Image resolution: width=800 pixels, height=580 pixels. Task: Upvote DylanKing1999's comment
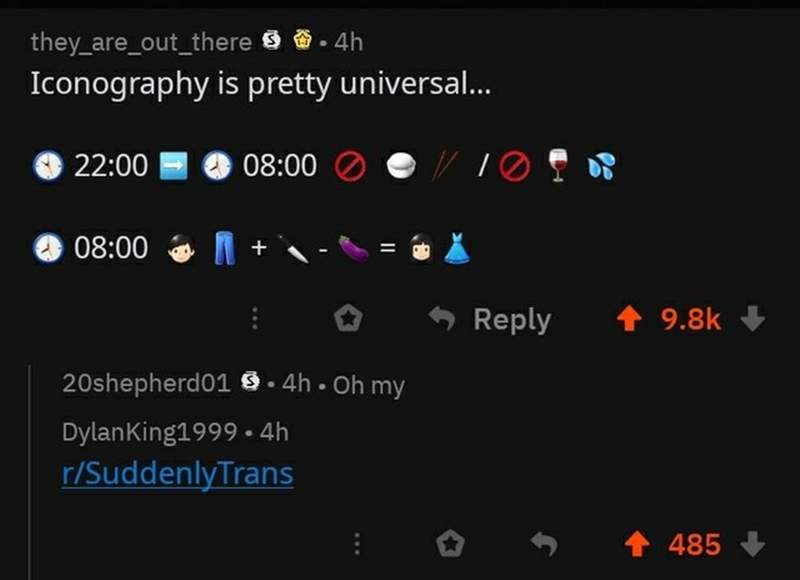pos(637,544)
